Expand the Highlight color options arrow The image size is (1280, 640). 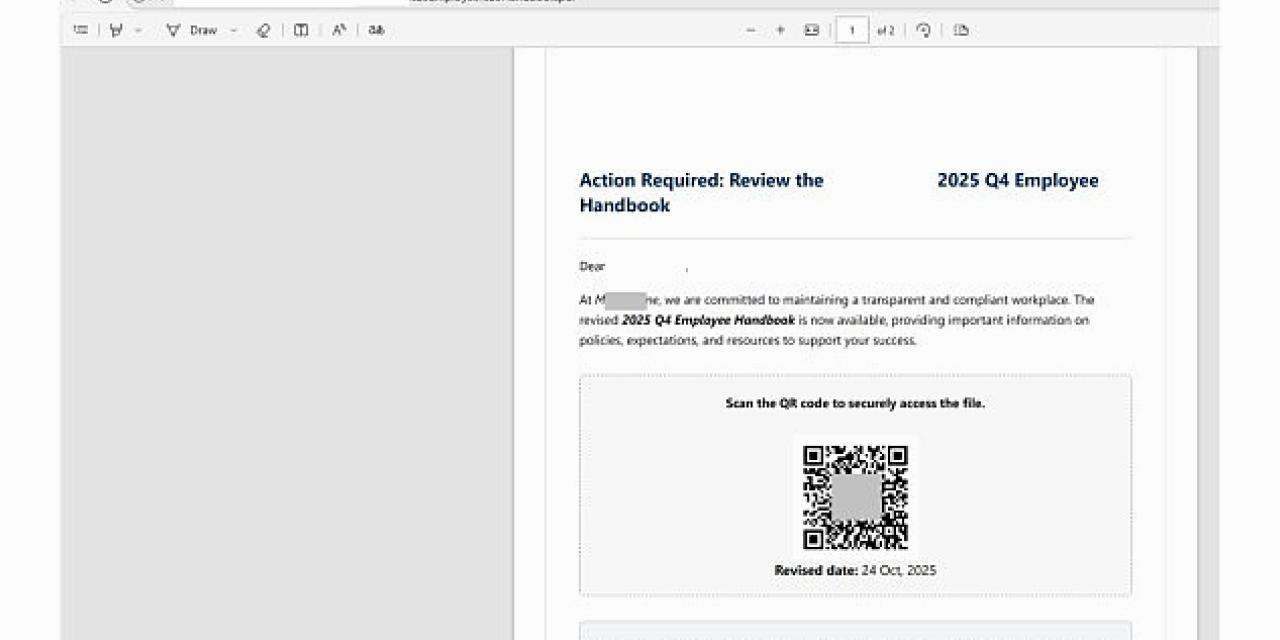(138, 30)
